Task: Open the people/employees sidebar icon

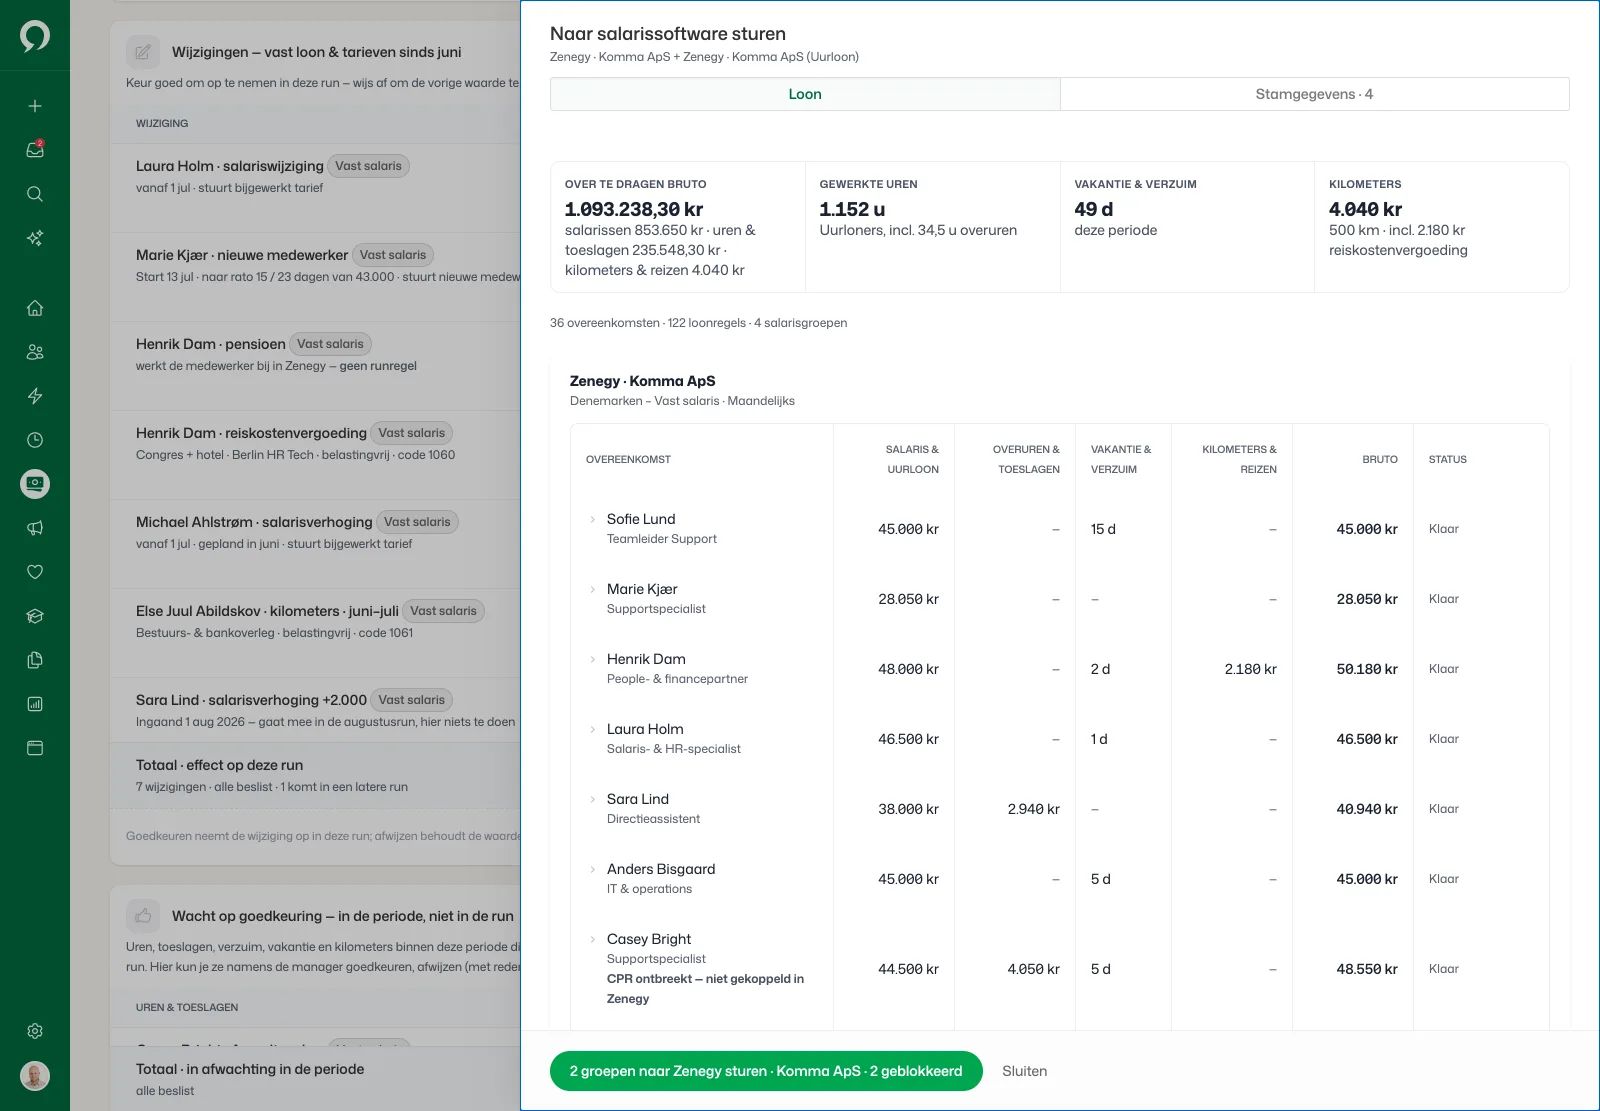Action: (x=35, y=352)
